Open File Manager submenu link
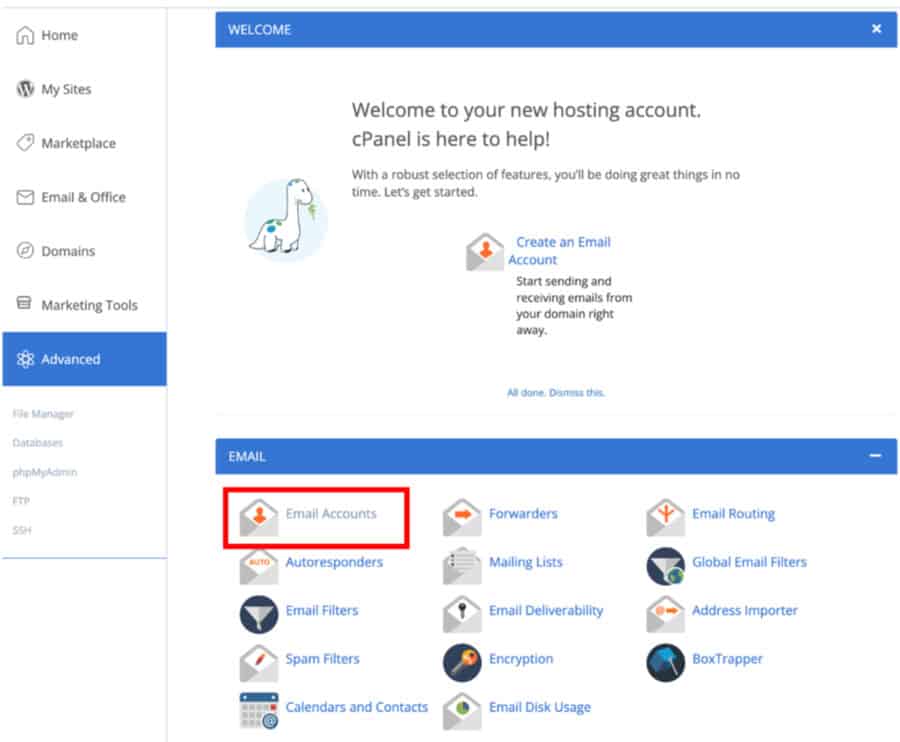Screen dimensions: 900x742 click(x=43, y=414)
